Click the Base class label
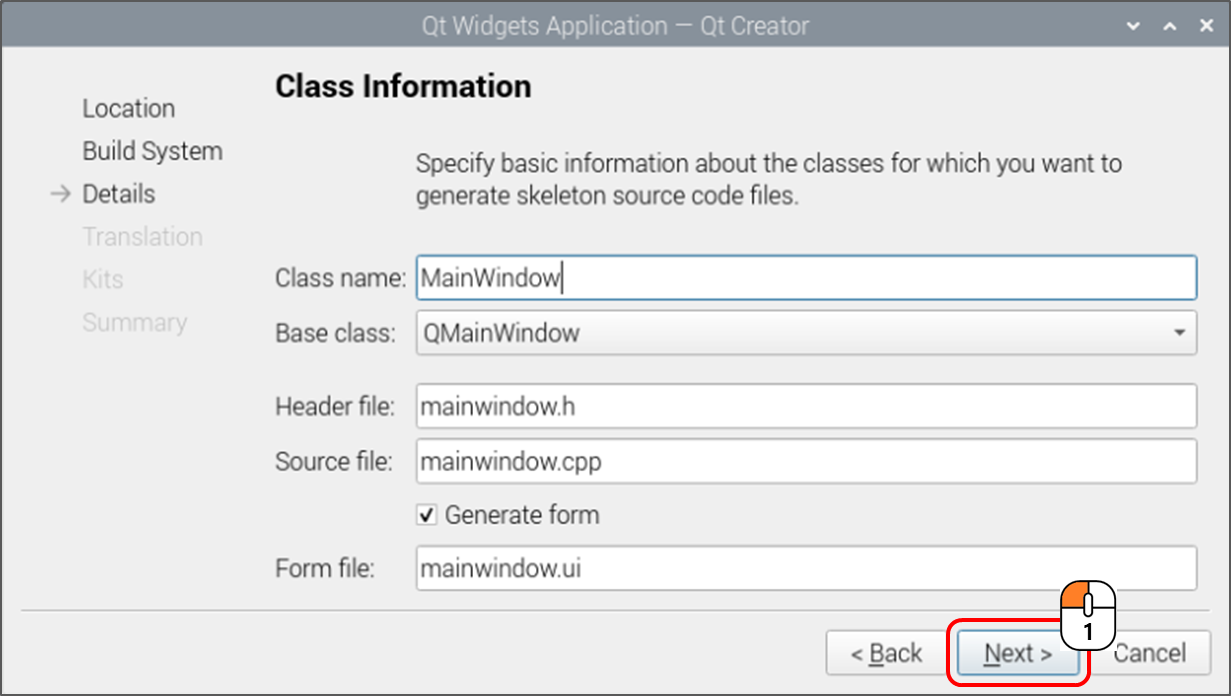 click(x=335, y=333)
